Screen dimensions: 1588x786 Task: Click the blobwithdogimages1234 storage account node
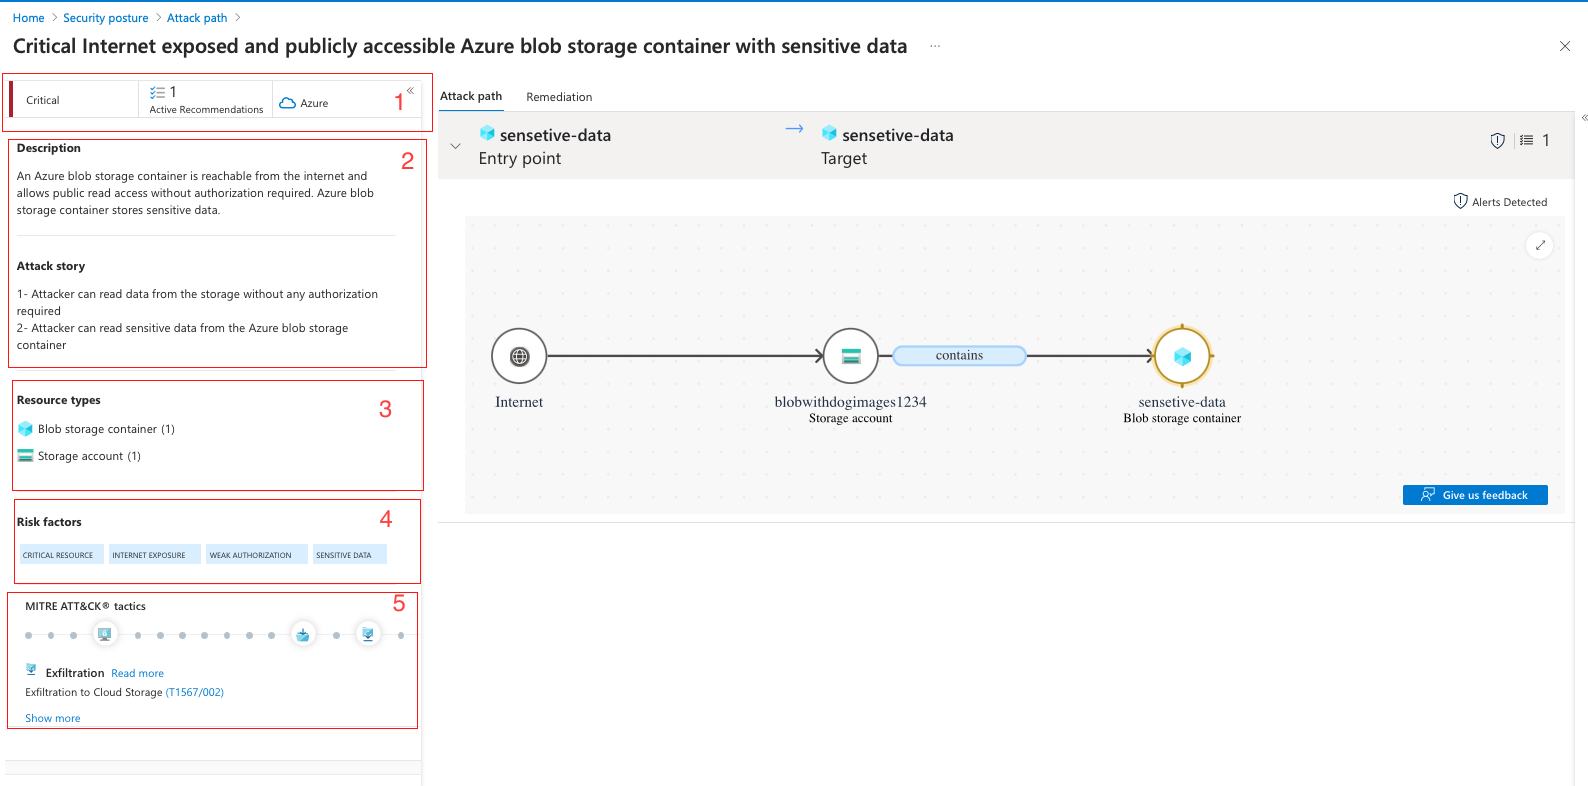(x=850, y=355)
